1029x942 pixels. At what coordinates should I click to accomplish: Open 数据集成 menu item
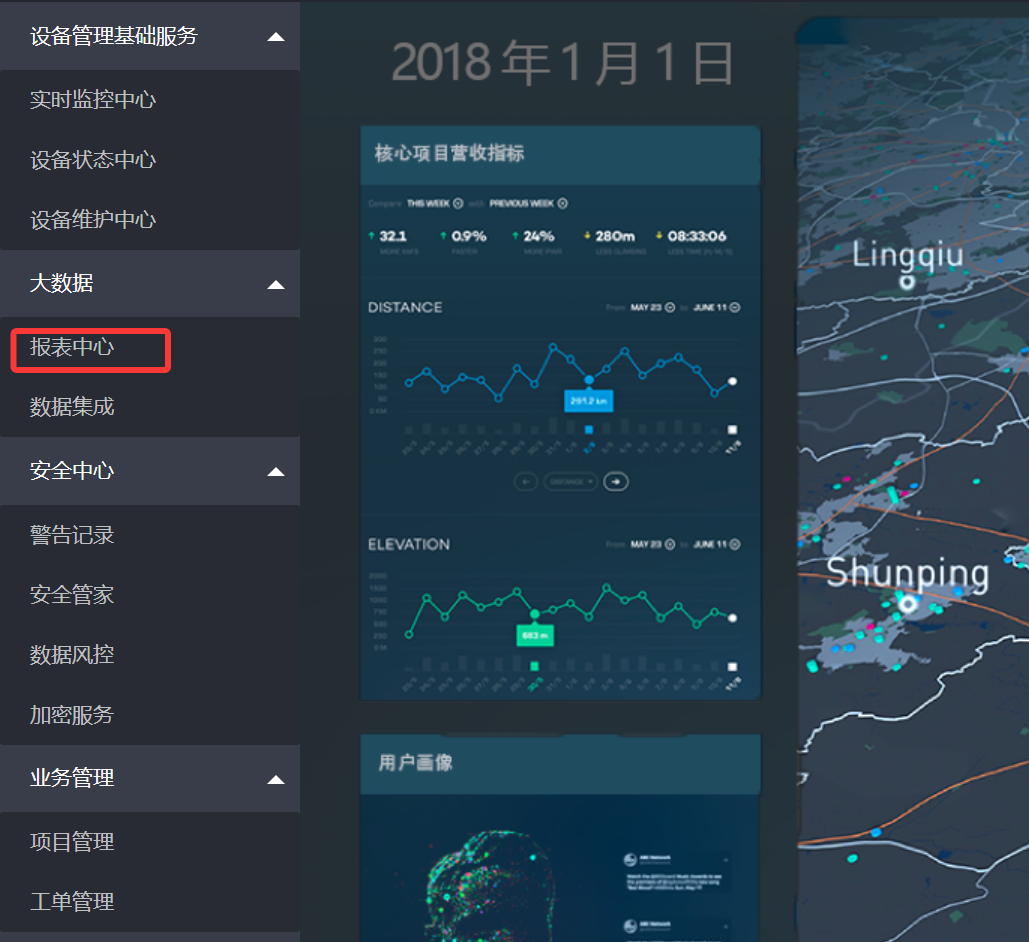pyautogui.click(x=72, y=406)
